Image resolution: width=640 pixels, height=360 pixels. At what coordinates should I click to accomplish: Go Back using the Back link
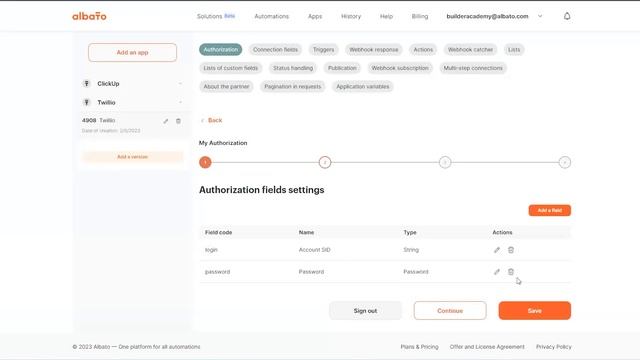[x=211, y=120]
